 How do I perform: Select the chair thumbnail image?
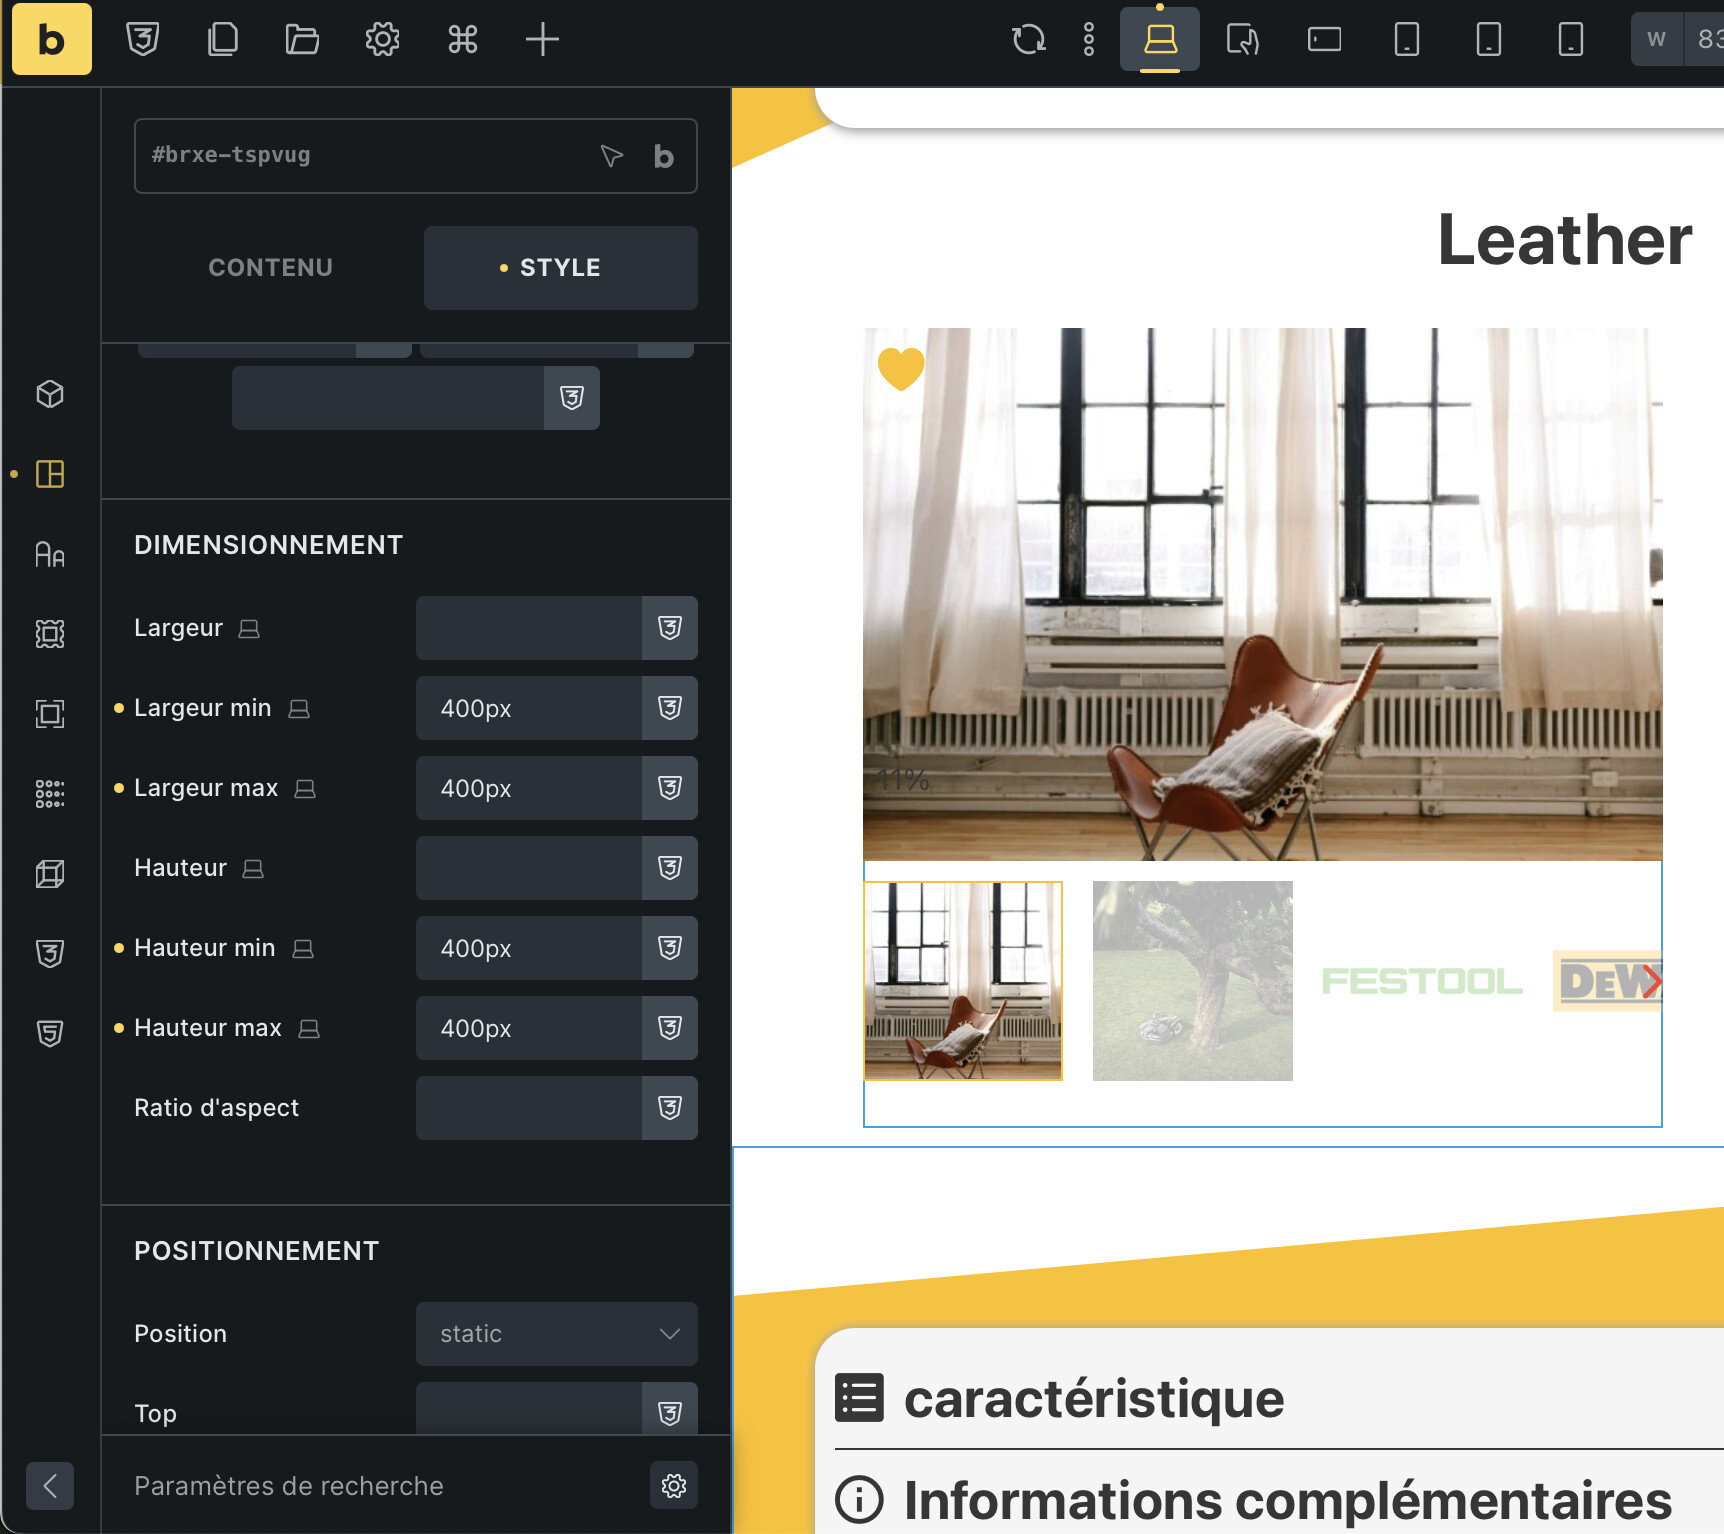[963, 981]
